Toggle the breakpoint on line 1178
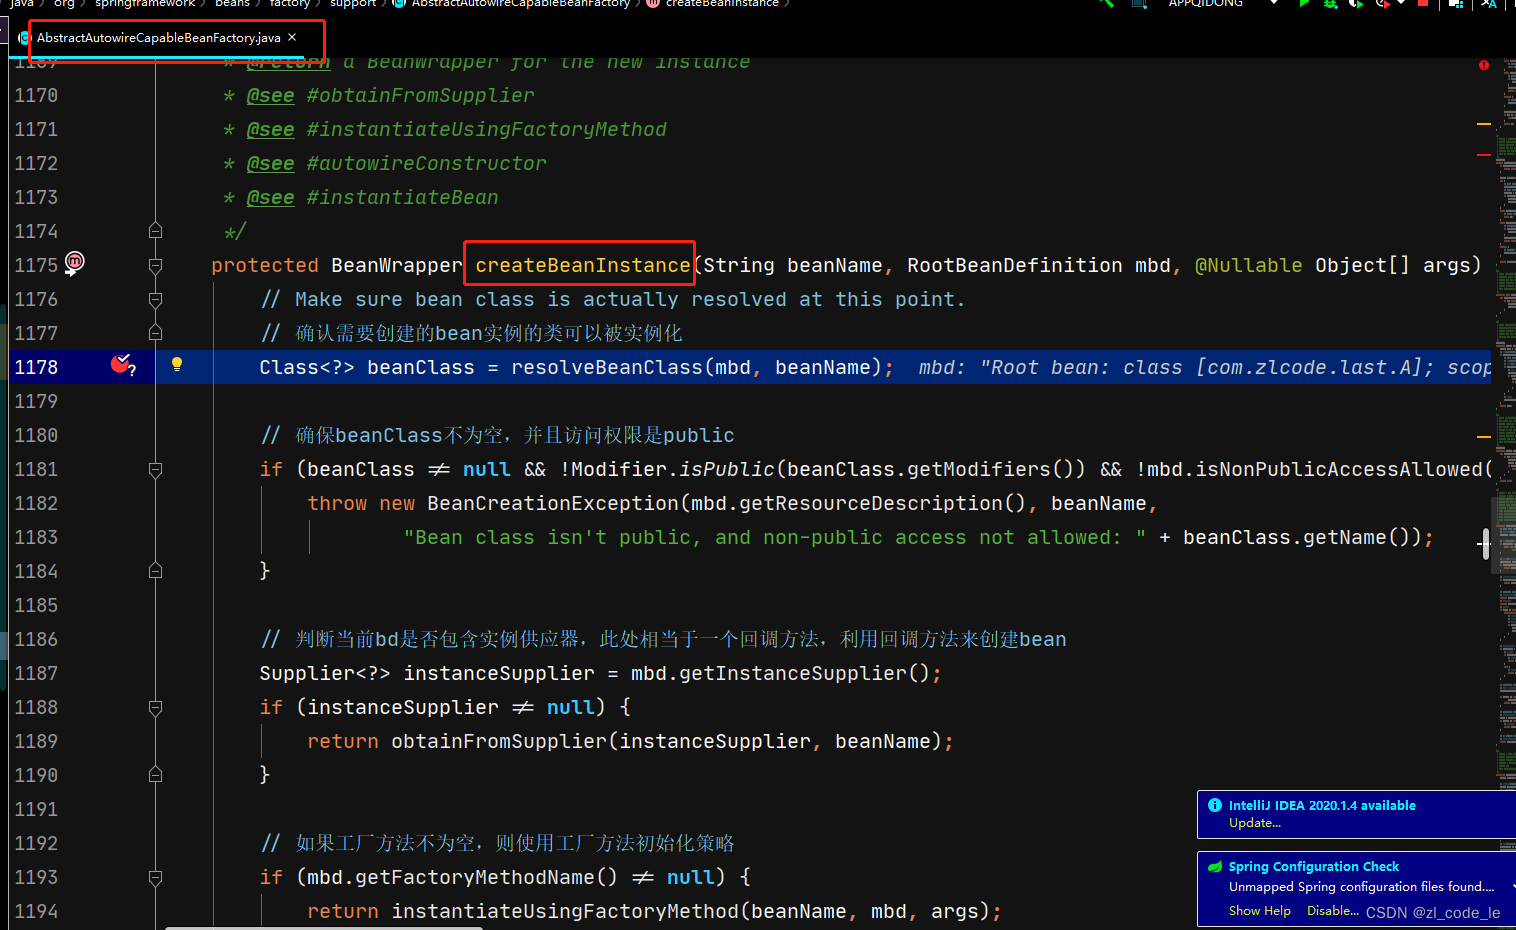 (122, 365)
